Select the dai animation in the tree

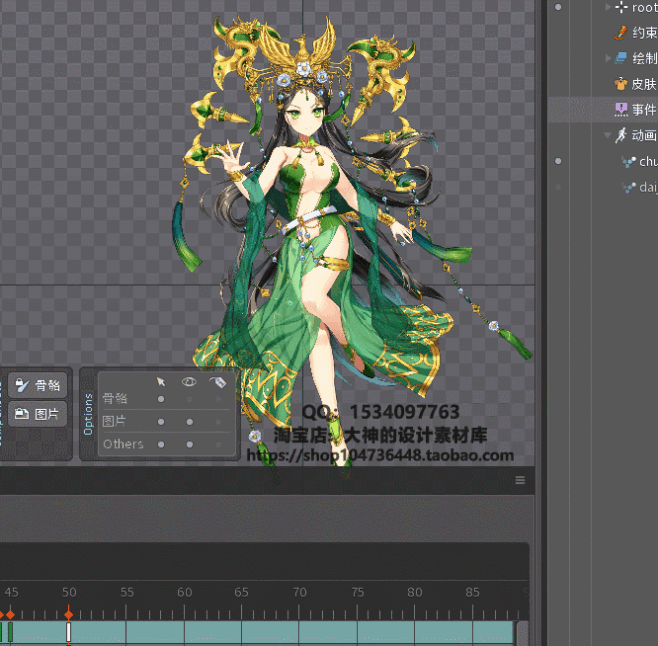[x=648, y=187]
